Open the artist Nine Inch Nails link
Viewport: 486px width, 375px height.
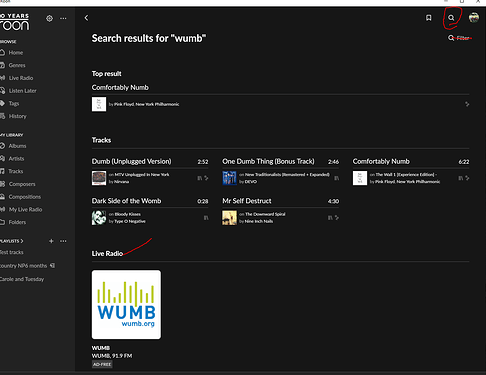point(259,221)
